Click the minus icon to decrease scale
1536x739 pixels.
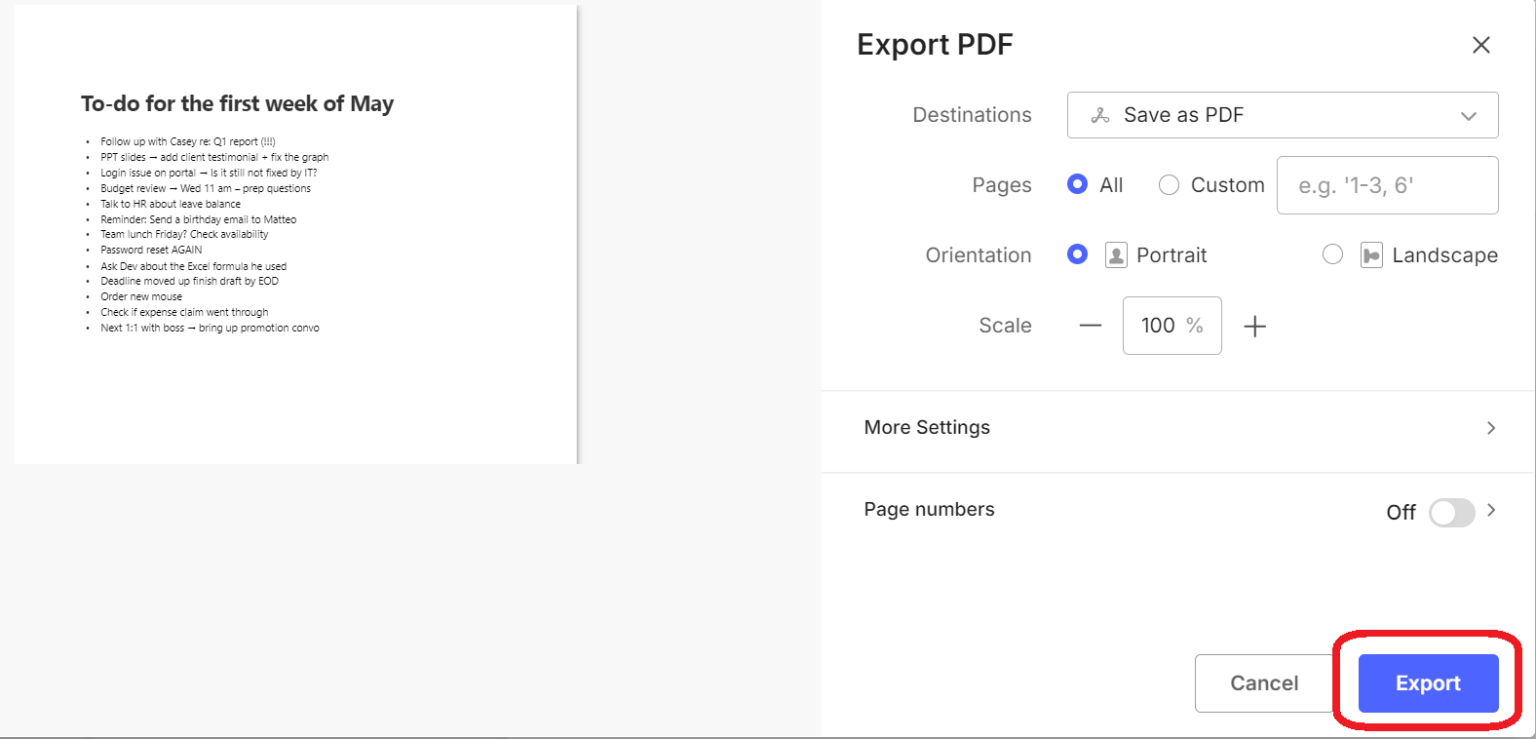pos(1090,325)
